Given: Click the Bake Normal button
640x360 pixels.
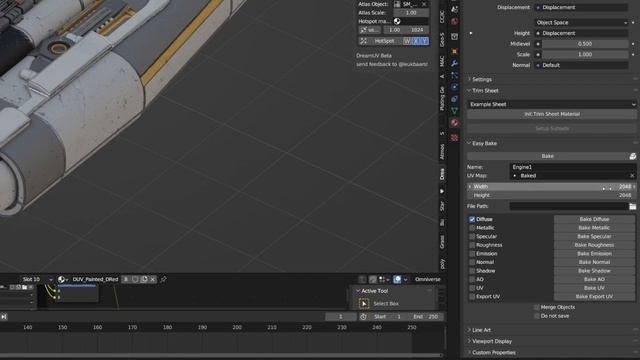Looking at the screenshot, I should click(x=594, y=262).
